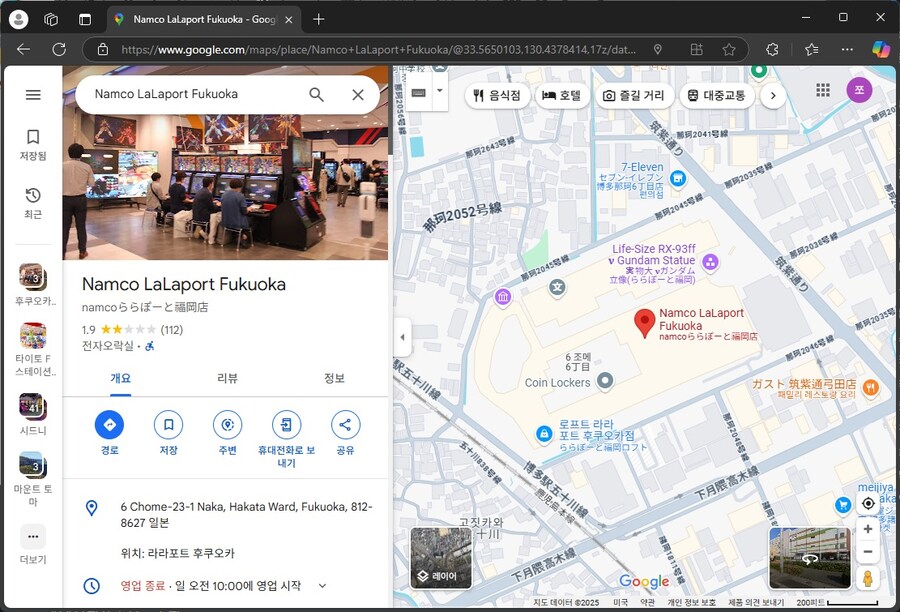The image size is (900, 612).
Task: Open the Google Maps hamburger menu
Action: point(33,95)
